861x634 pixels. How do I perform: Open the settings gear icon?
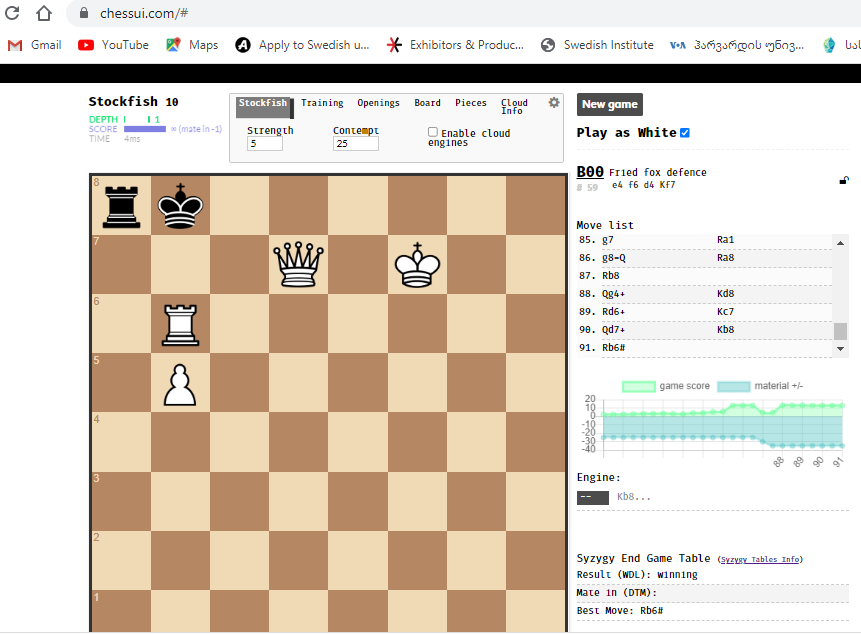554,103
